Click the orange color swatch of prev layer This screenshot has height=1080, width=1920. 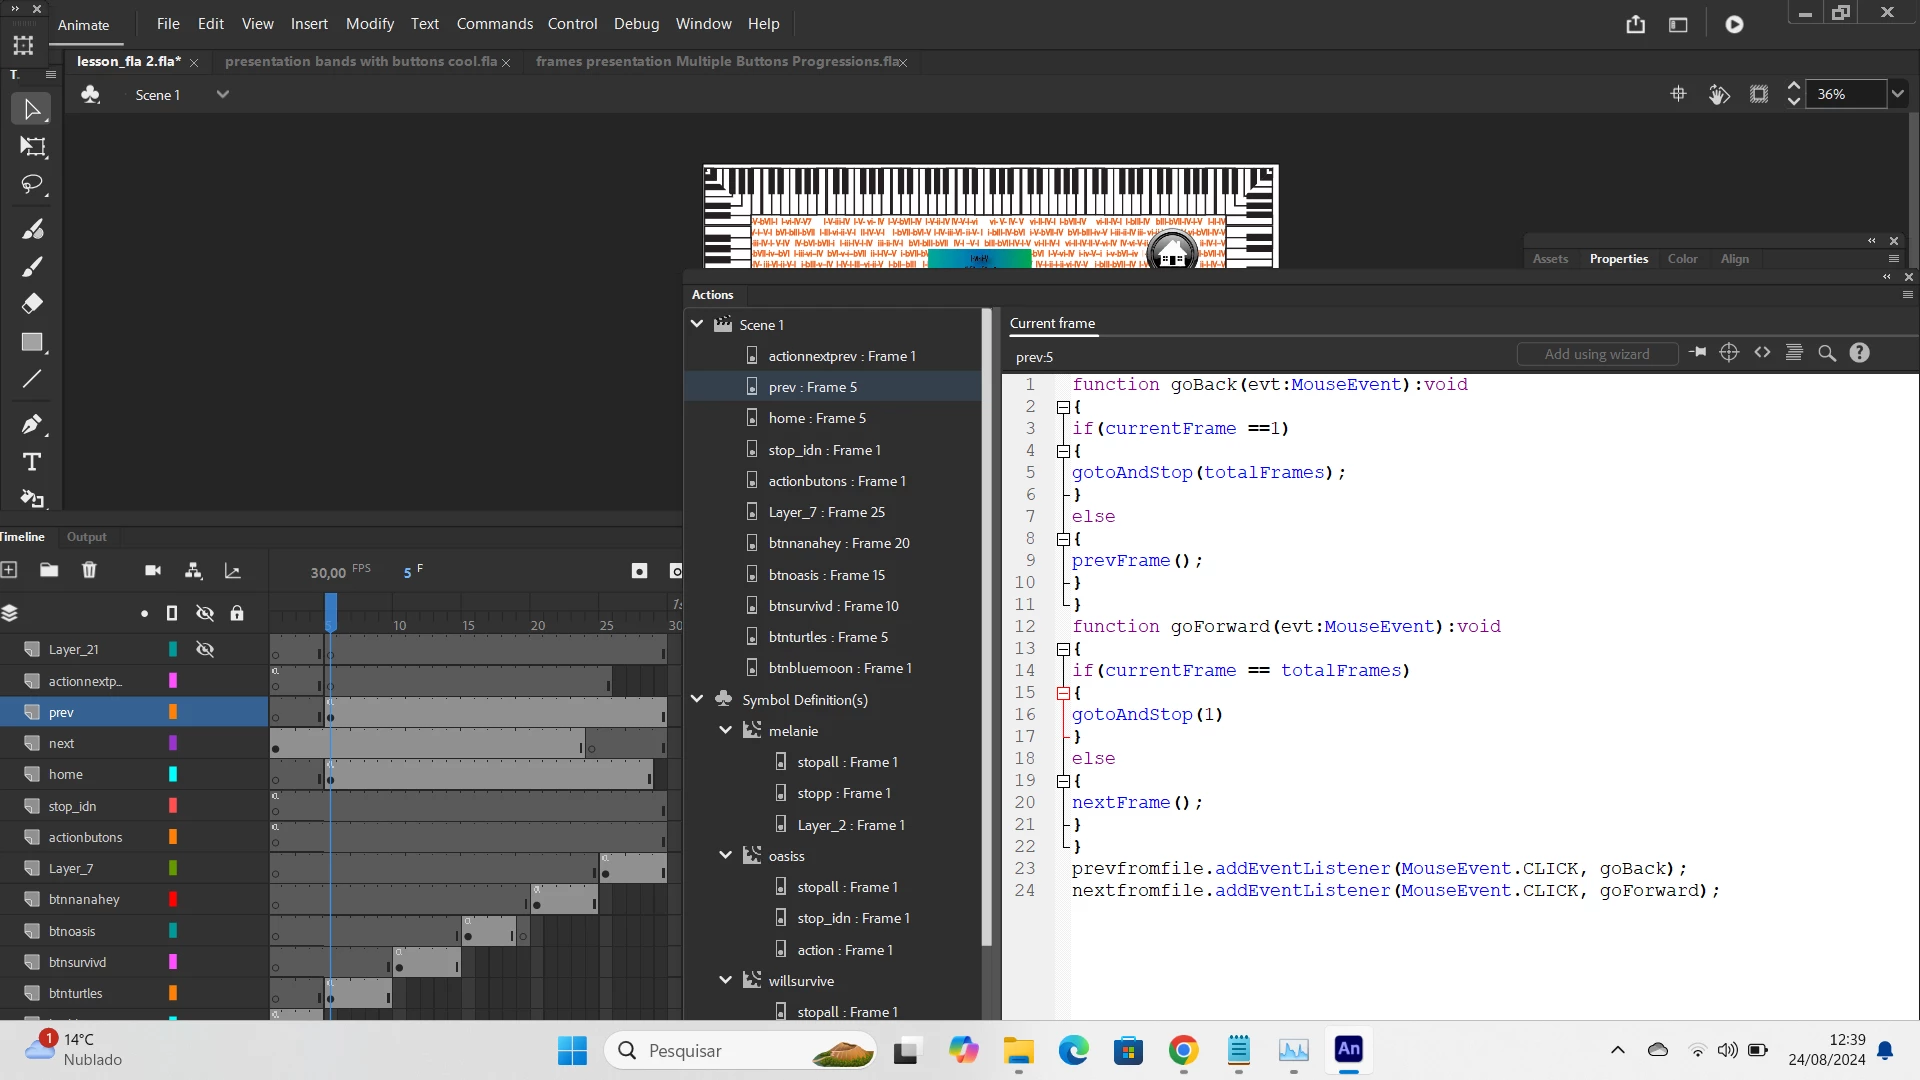[173, 712]
